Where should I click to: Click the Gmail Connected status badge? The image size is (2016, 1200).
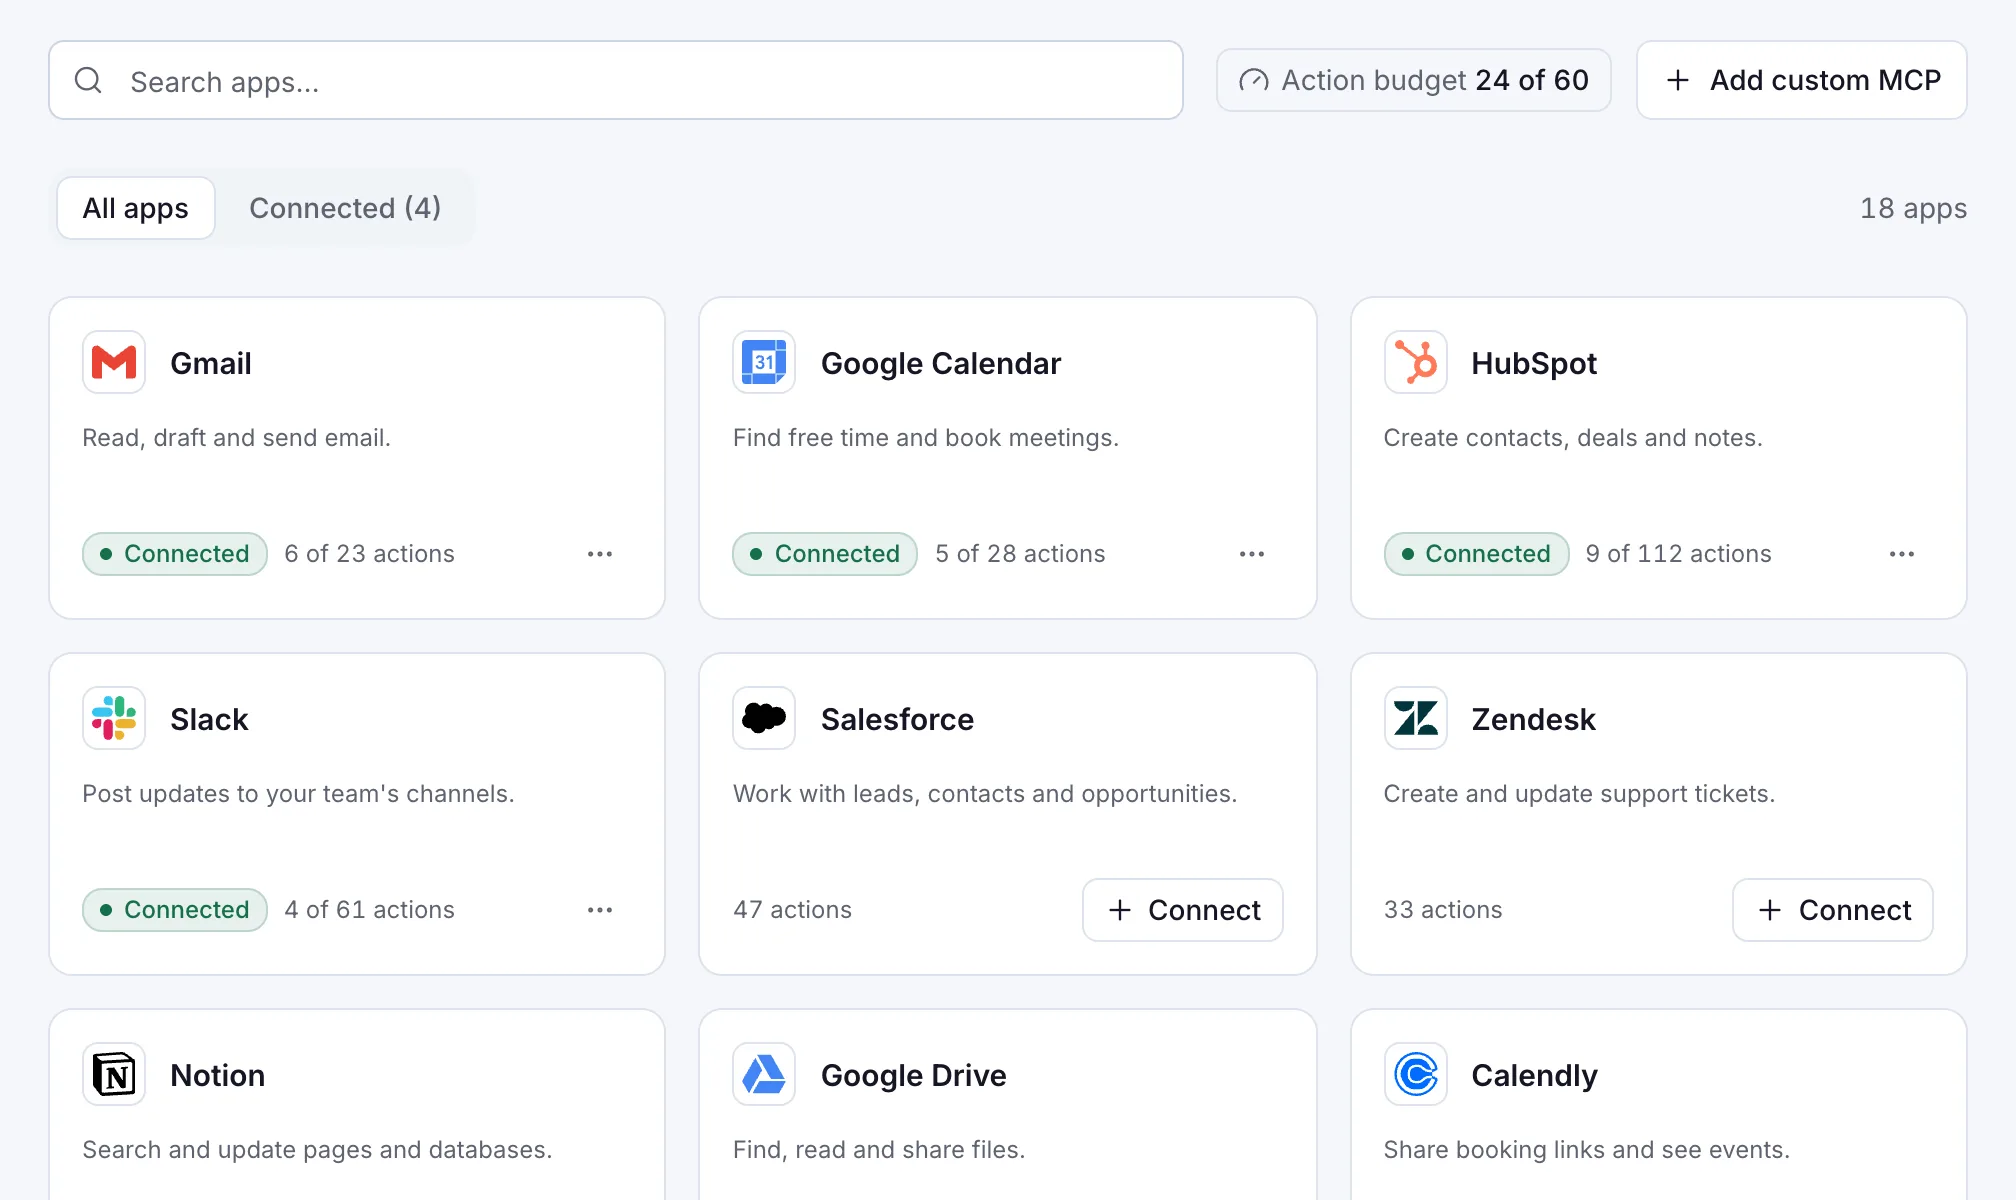pos(175,554)
